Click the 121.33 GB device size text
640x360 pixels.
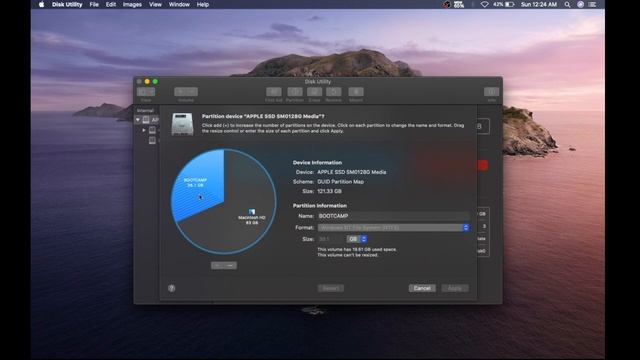[x=329, y=191]
